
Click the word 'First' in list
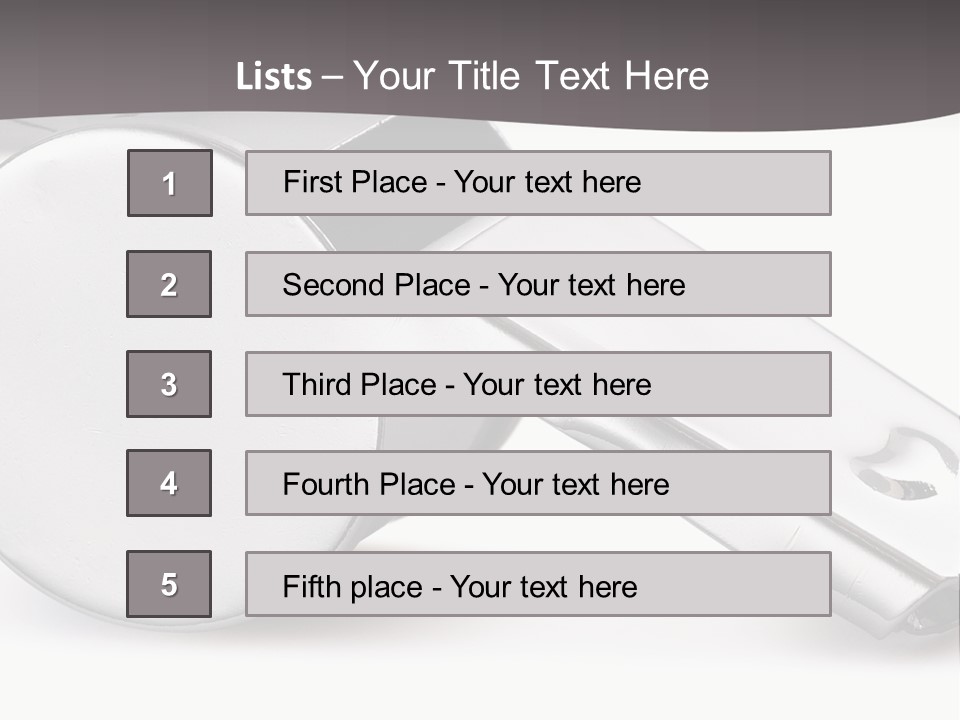[x=311, y=182]
